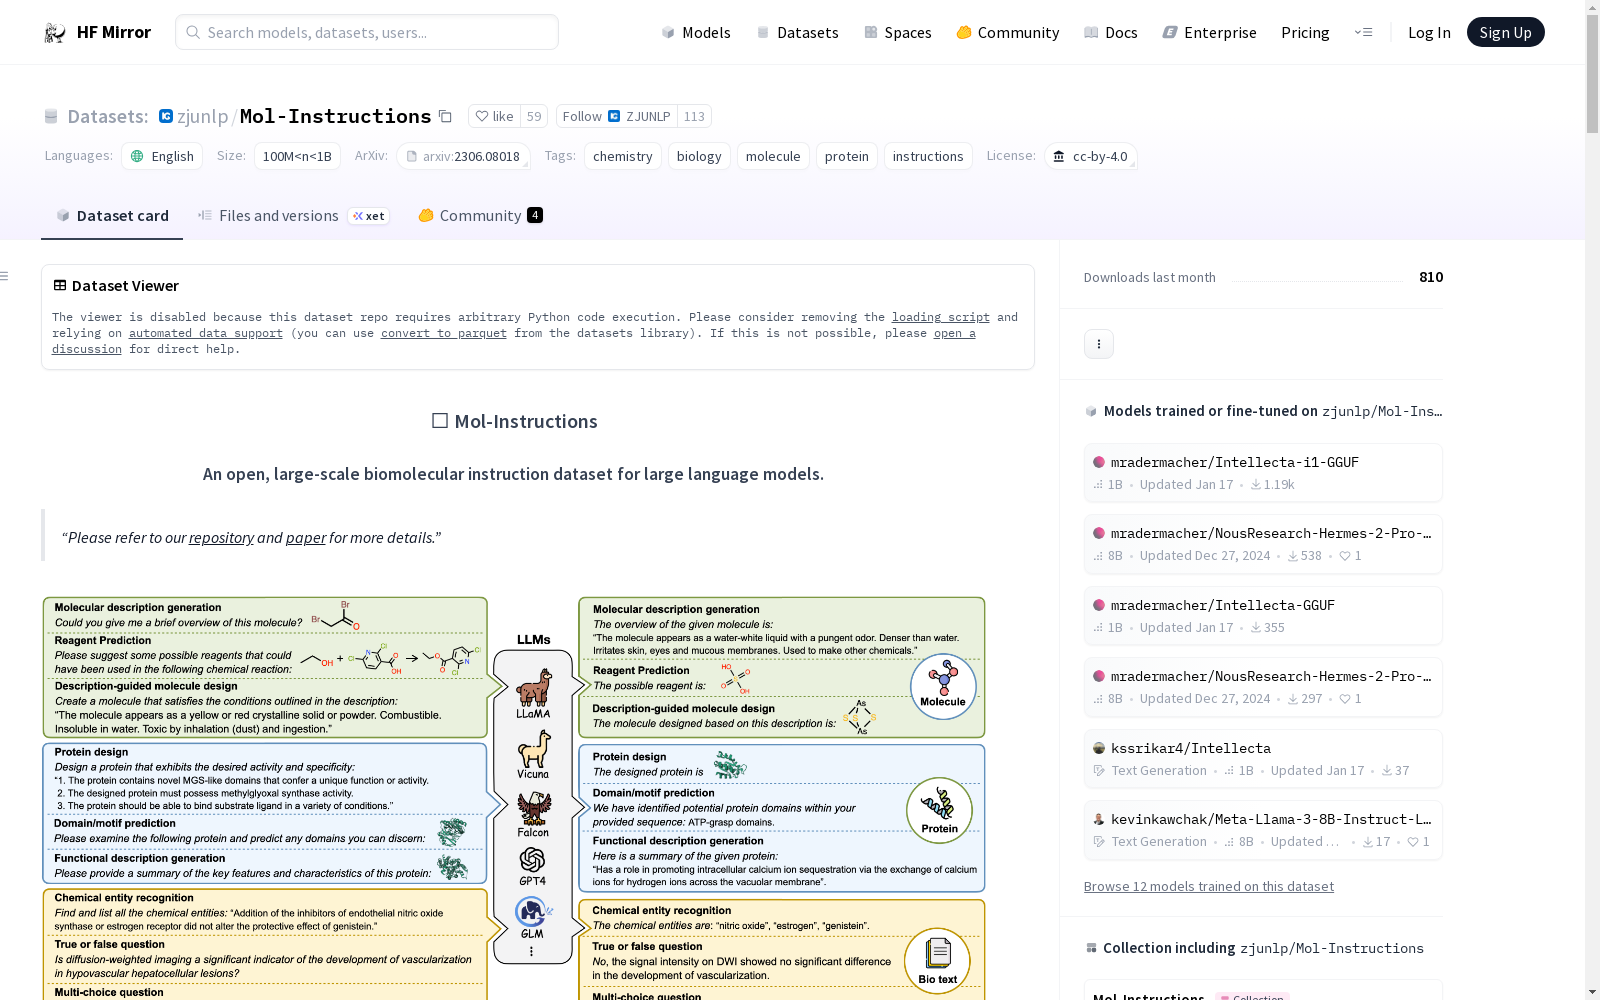Switch to the Files and versions tab

coord(278,215)
